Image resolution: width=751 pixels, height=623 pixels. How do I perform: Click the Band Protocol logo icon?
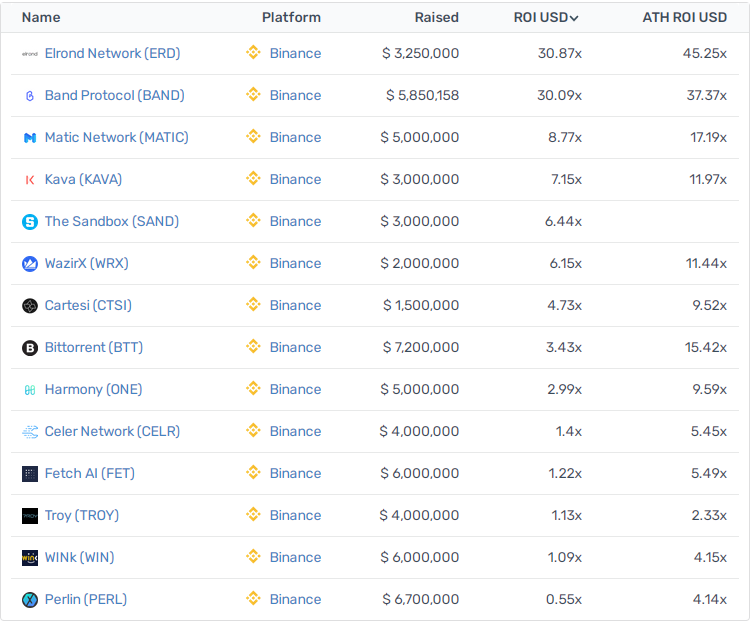(30, 96)
